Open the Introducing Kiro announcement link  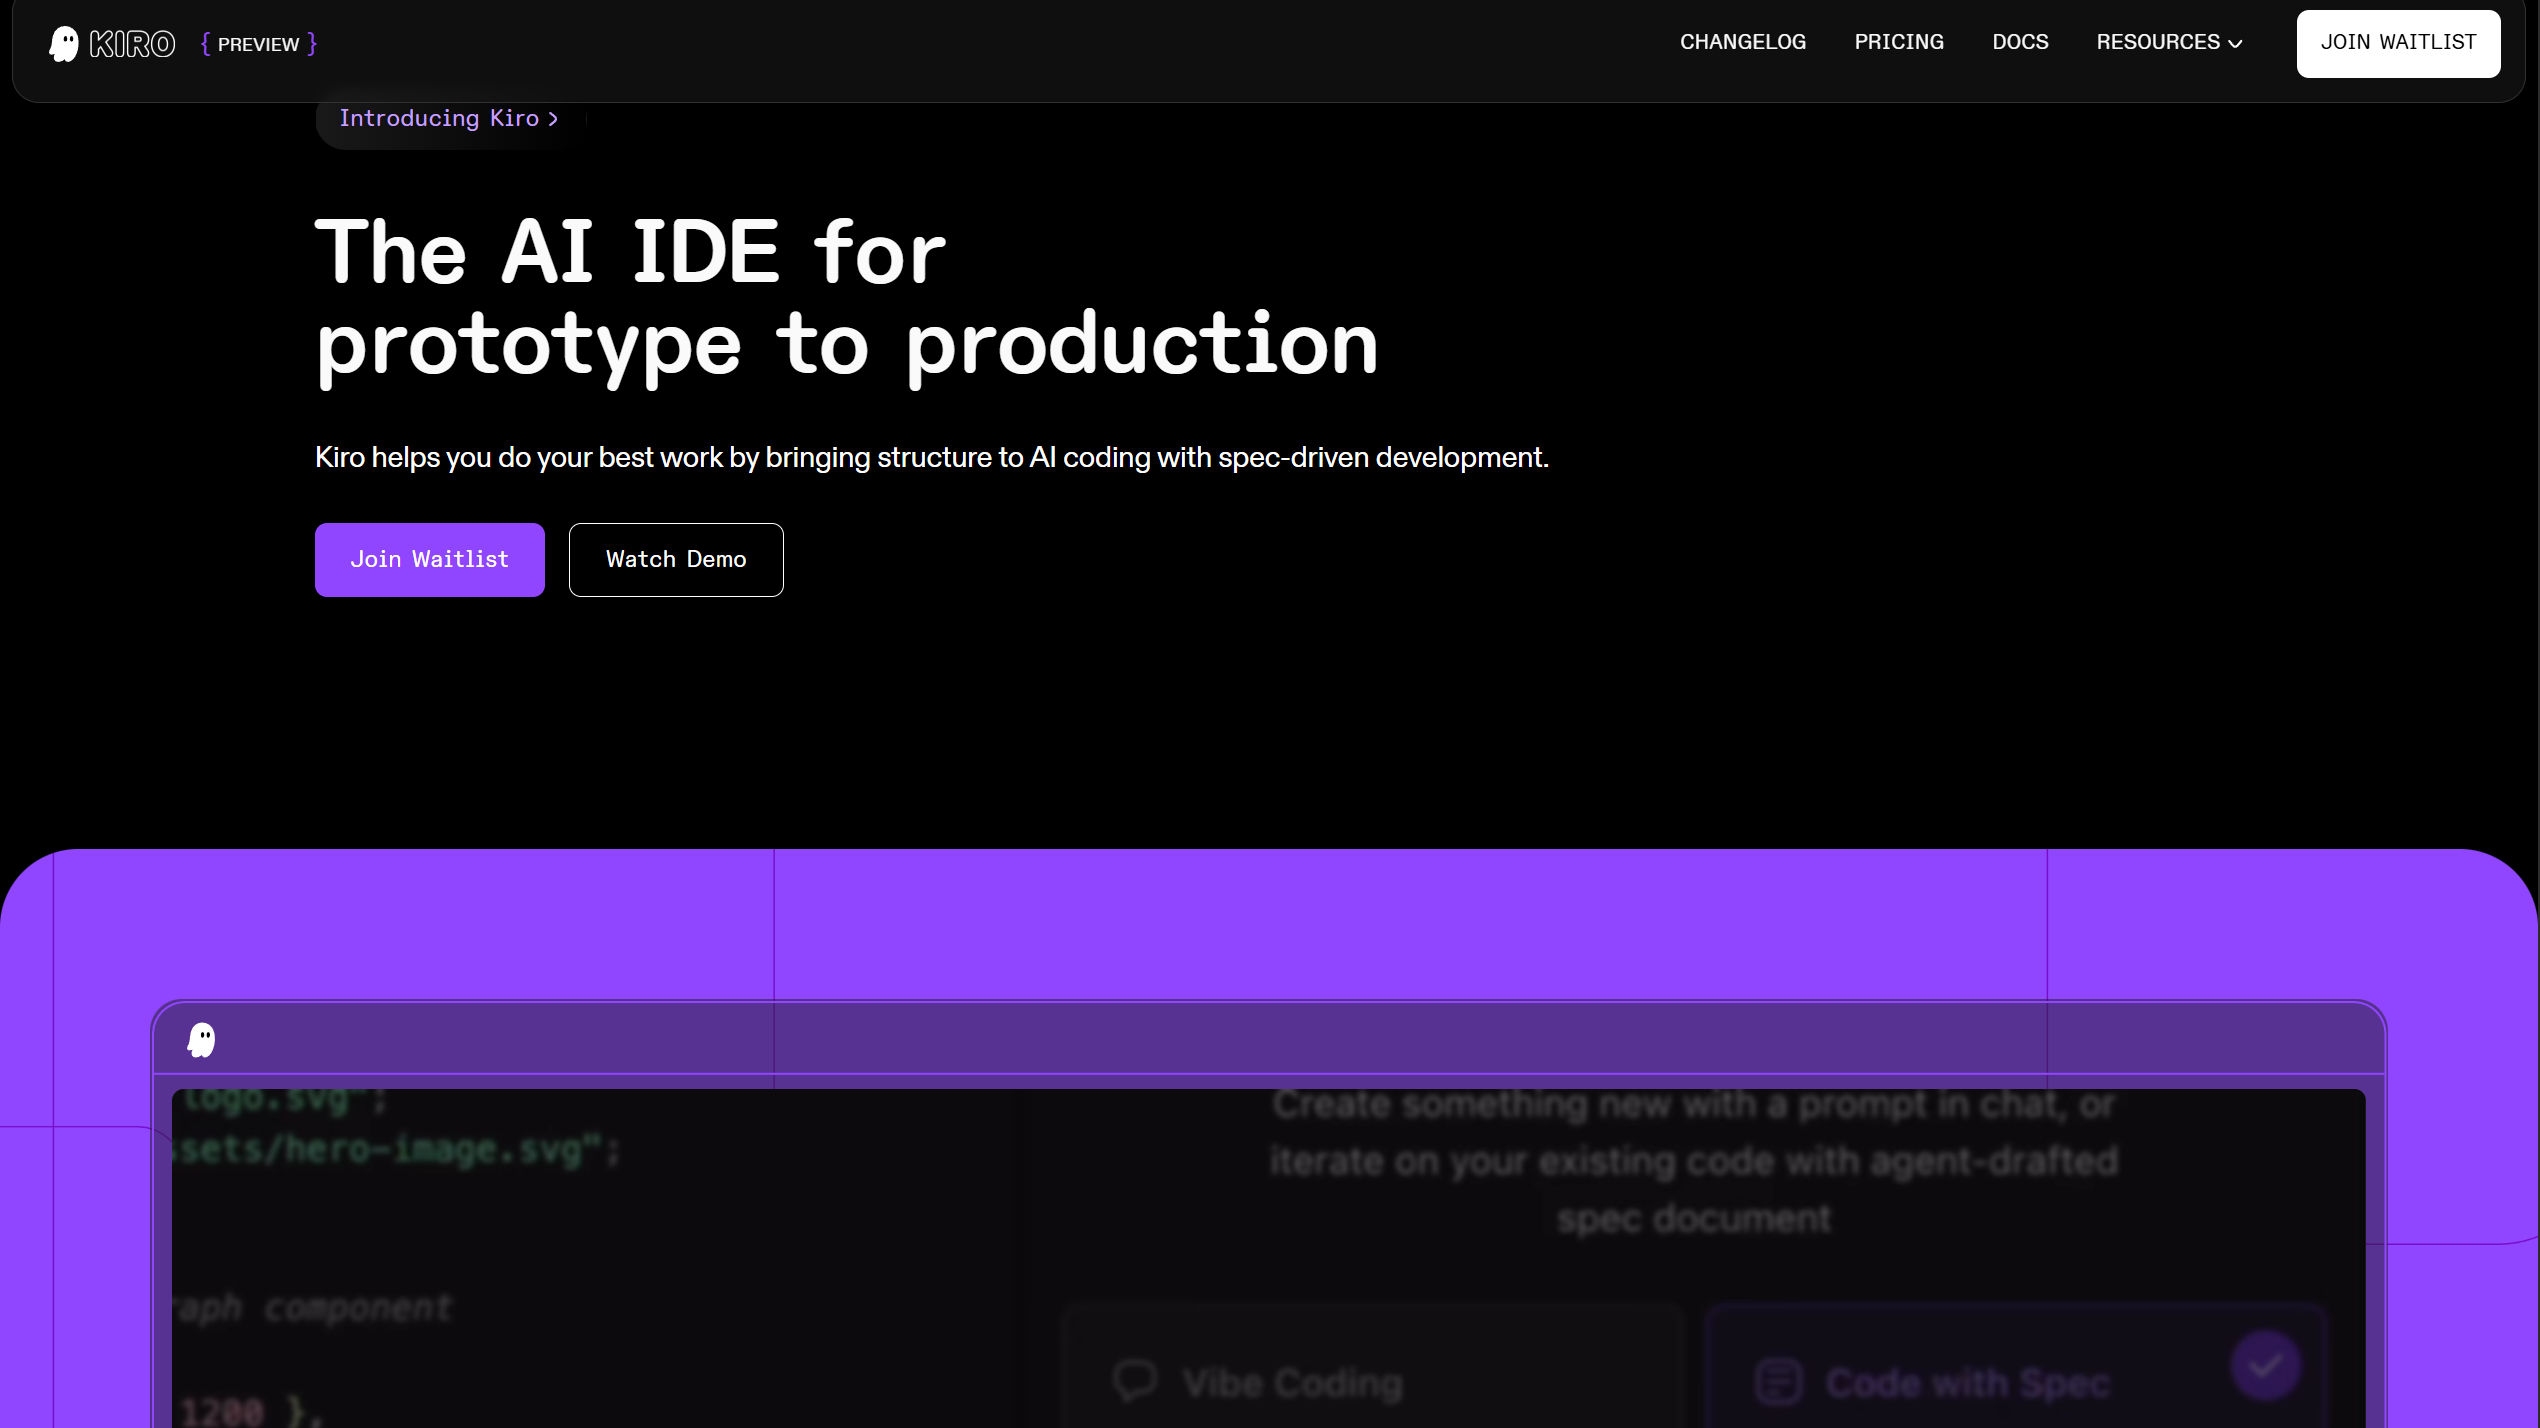449,118
